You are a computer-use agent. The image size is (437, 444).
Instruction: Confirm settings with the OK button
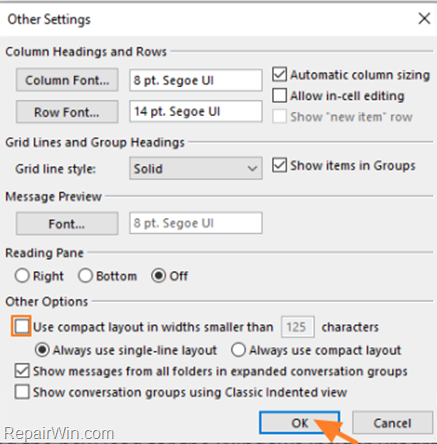pyautogui.click(x=299, y=423)
